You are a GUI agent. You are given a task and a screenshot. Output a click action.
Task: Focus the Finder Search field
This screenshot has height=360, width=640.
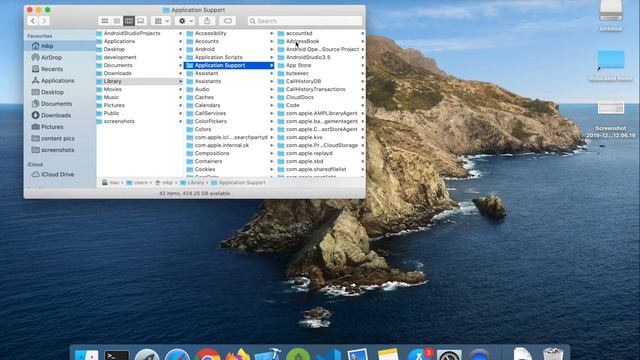(x=305, y=21)
